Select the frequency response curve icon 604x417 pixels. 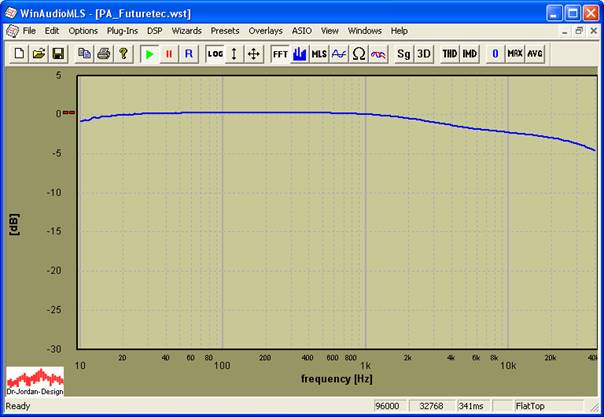[339, 54]
